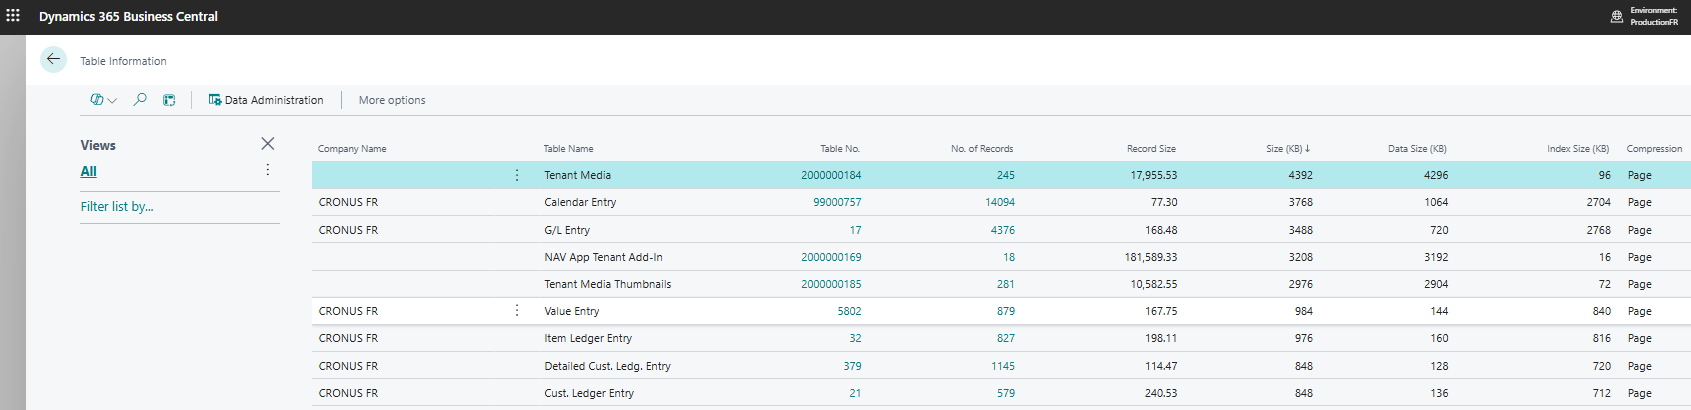Viewport: 1691px width, 410px height.
Task: Select NAV App Tenant Add-In cell
Action: (x=603, y=257)
